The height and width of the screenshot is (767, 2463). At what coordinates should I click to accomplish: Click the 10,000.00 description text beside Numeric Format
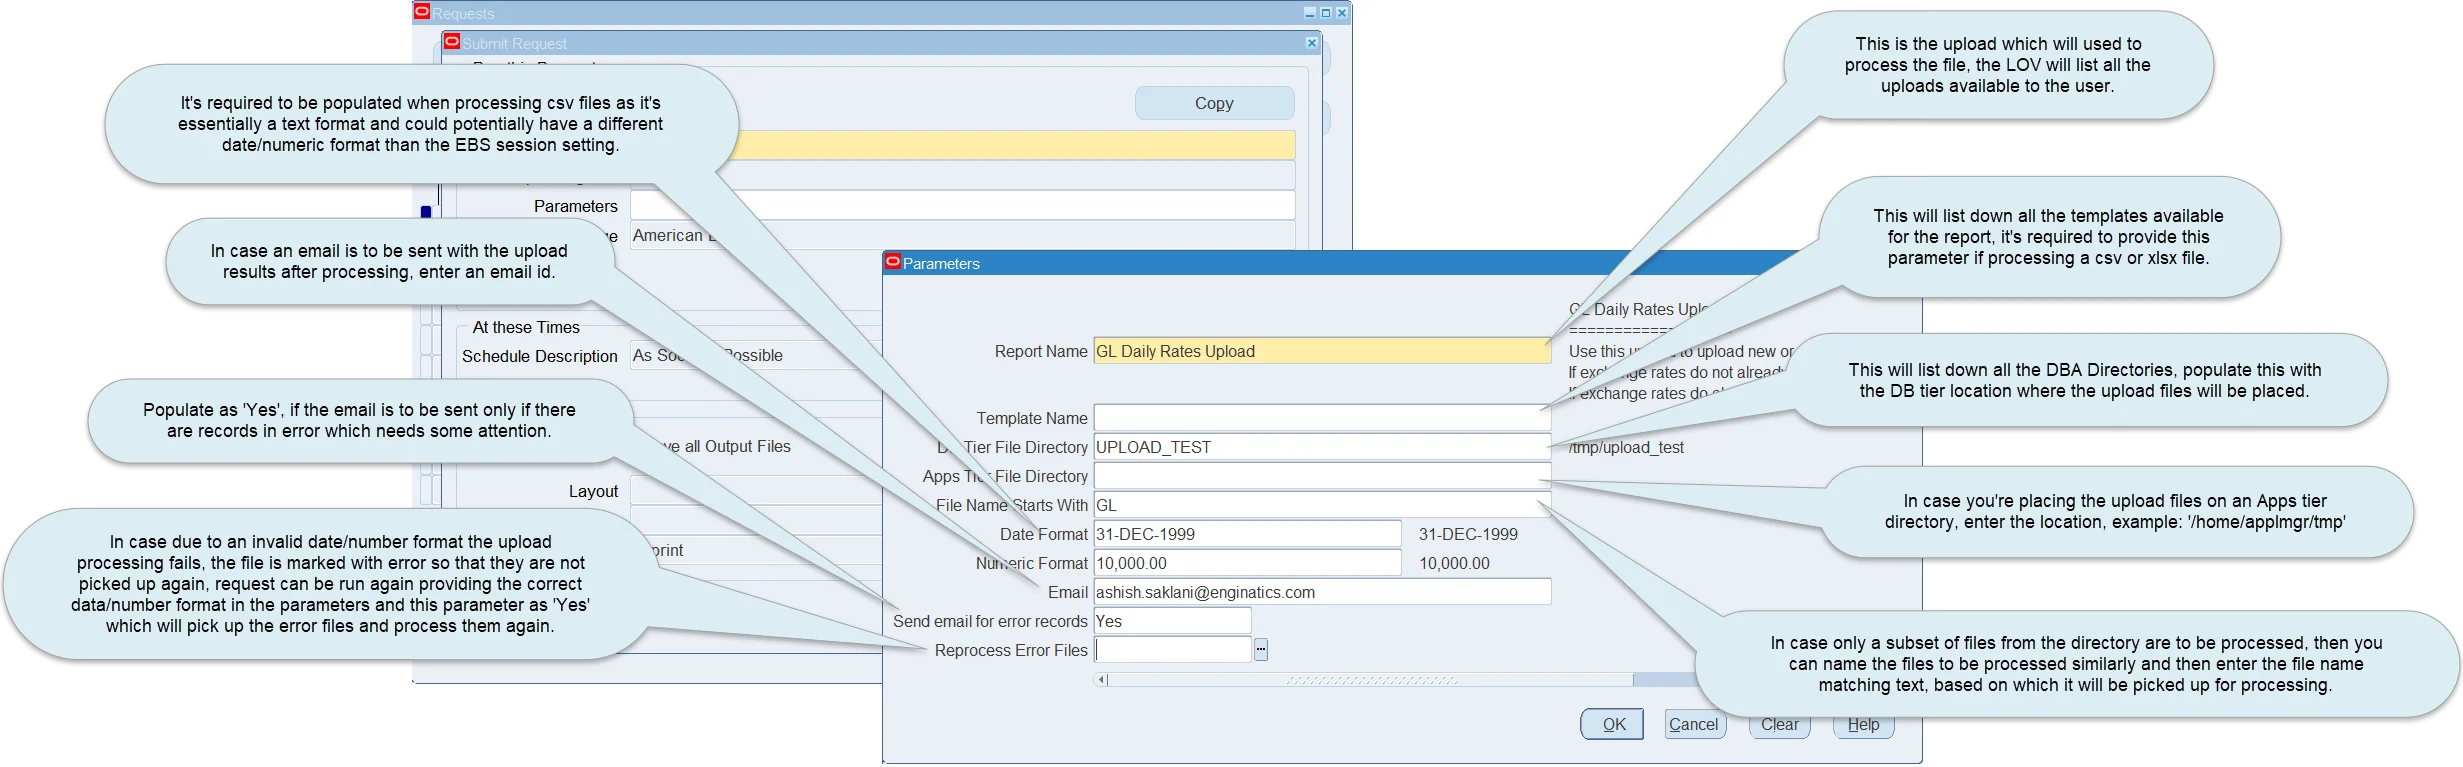coord(1454,563)
